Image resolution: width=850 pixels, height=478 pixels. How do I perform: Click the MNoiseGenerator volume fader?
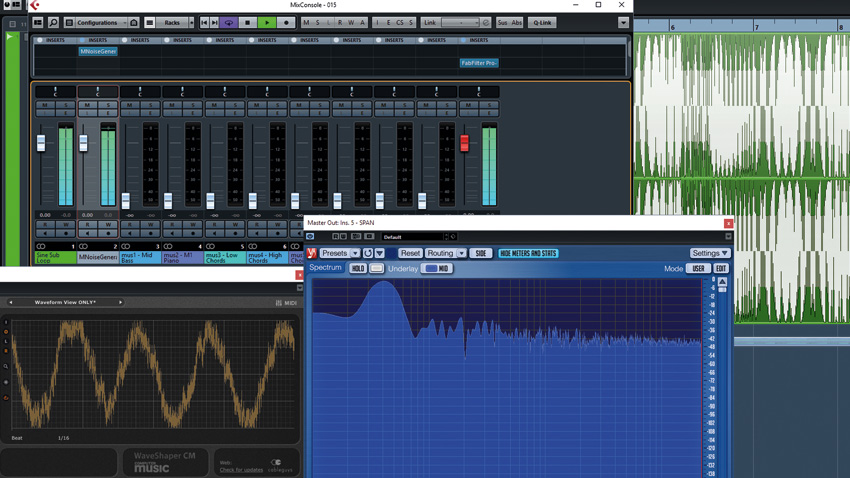pos(83,143)
